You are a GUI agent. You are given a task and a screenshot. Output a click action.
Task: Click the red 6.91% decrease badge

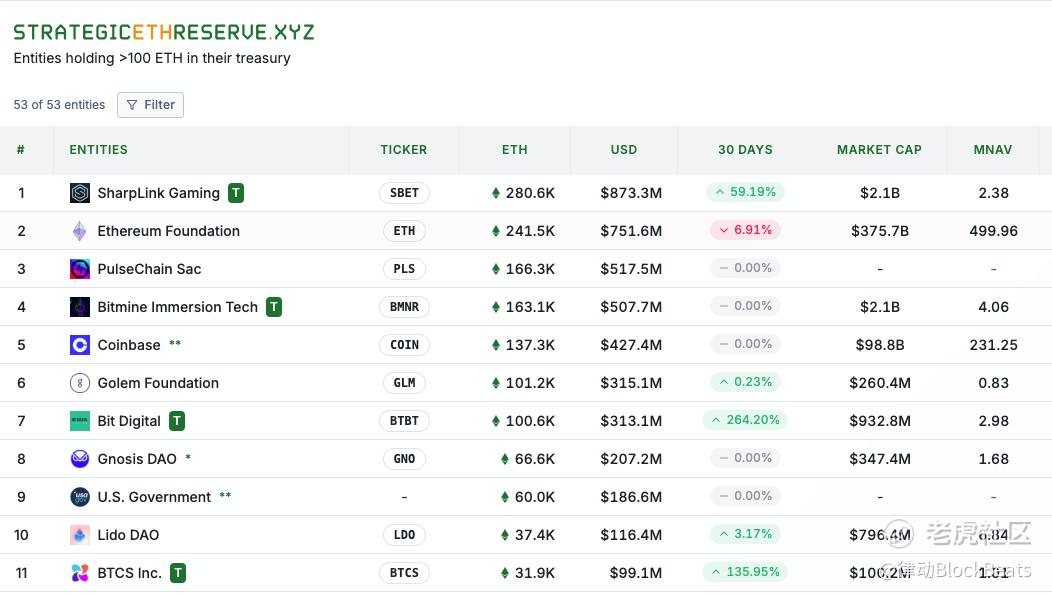[x=745, y=230]
